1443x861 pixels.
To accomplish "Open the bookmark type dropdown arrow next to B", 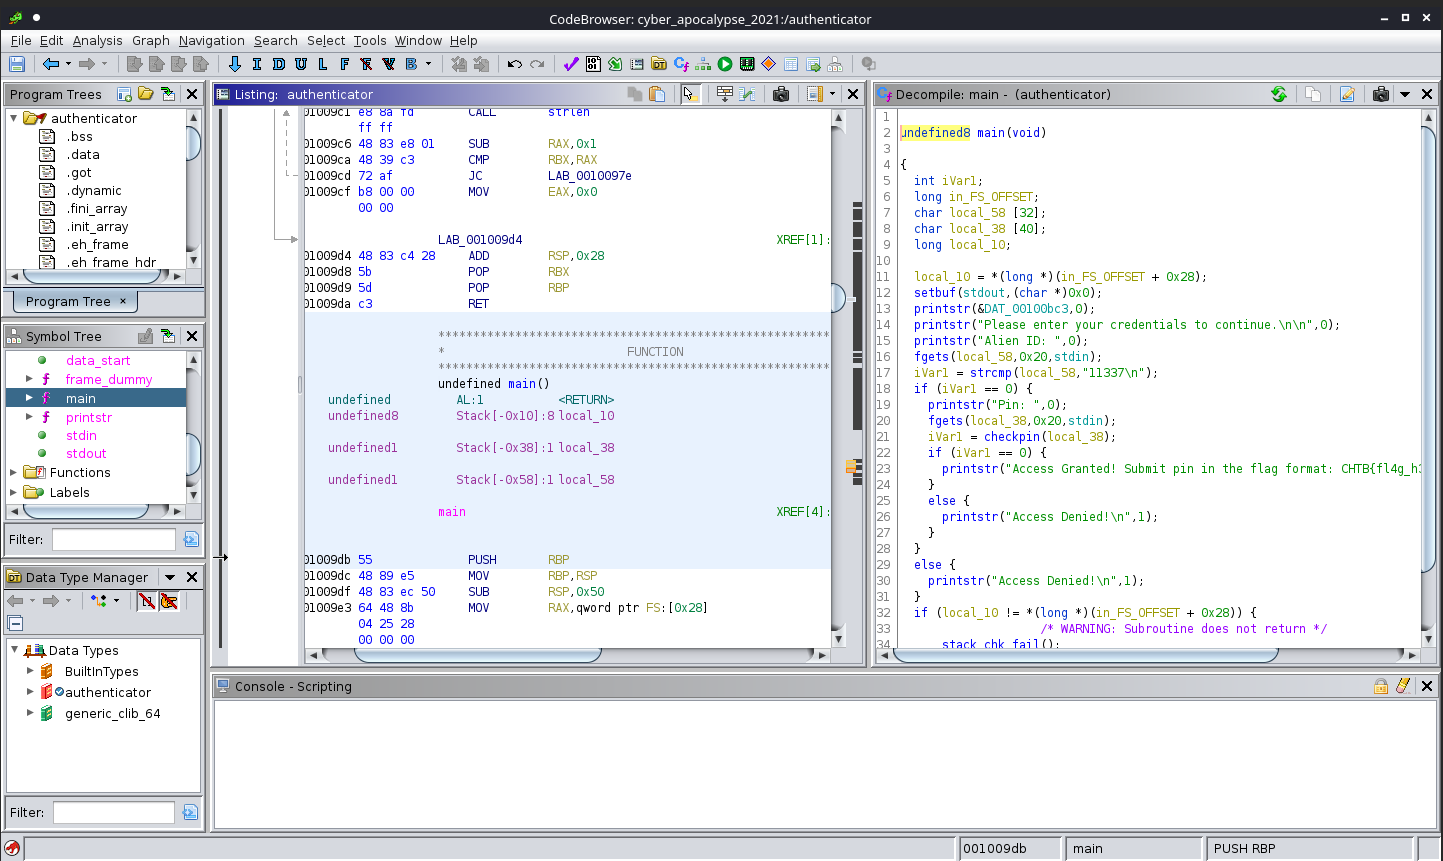I will click(x=429, y=64).
